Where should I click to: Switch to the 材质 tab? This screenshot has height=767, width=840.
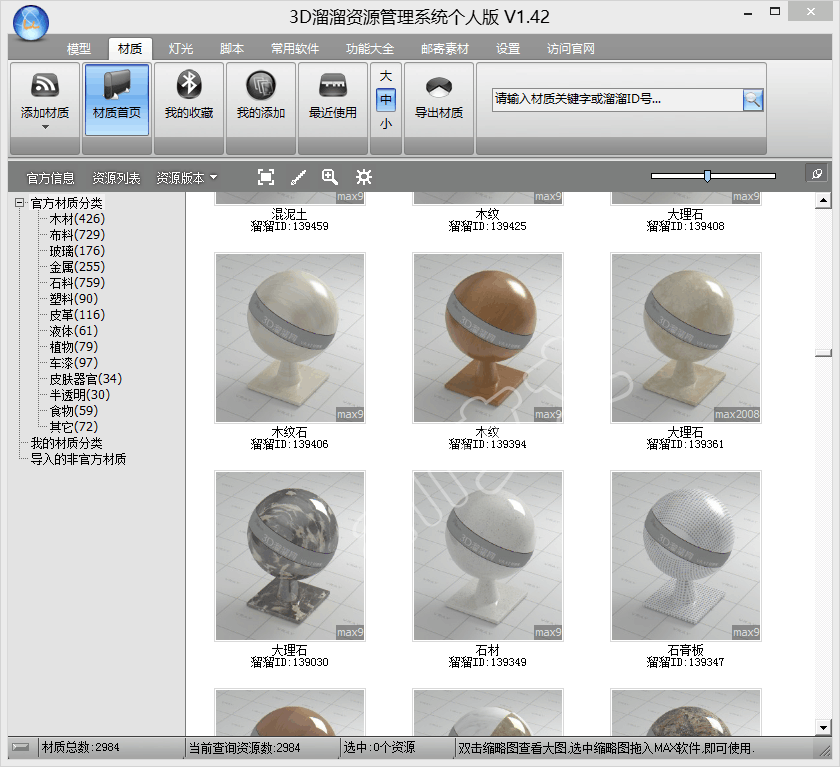(130, 49)
